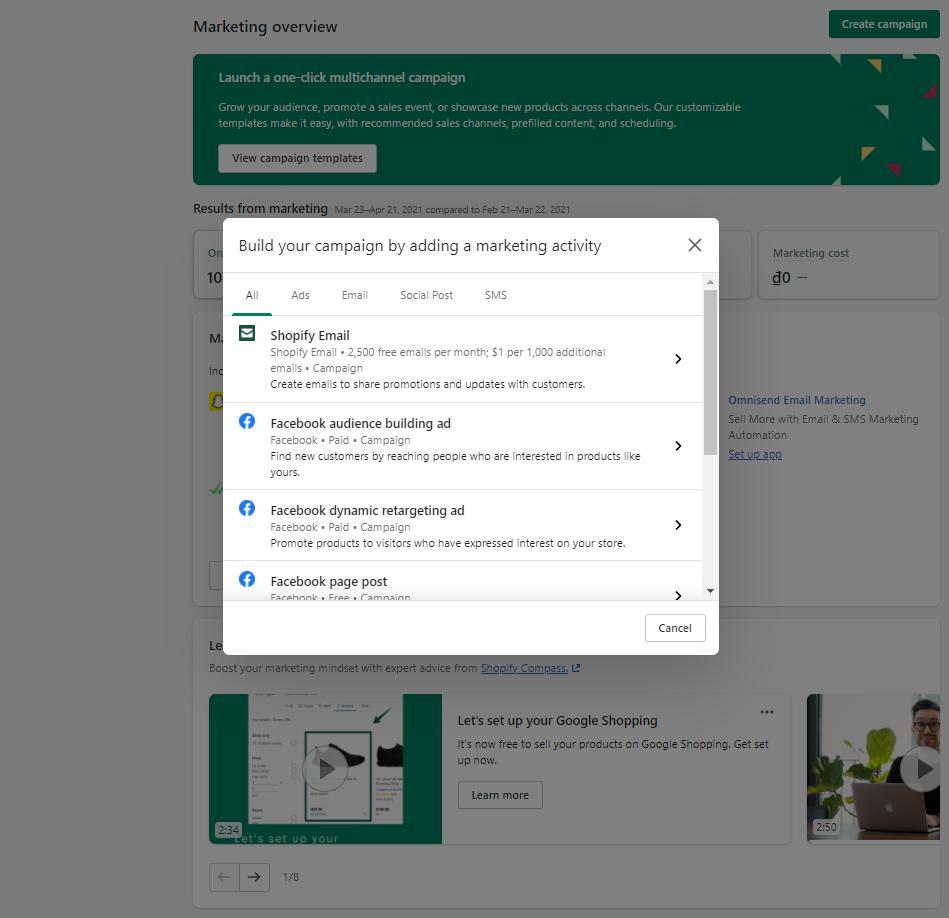Click the dialog scrollbar thumb
949x918 pixels.
(711, 372)
